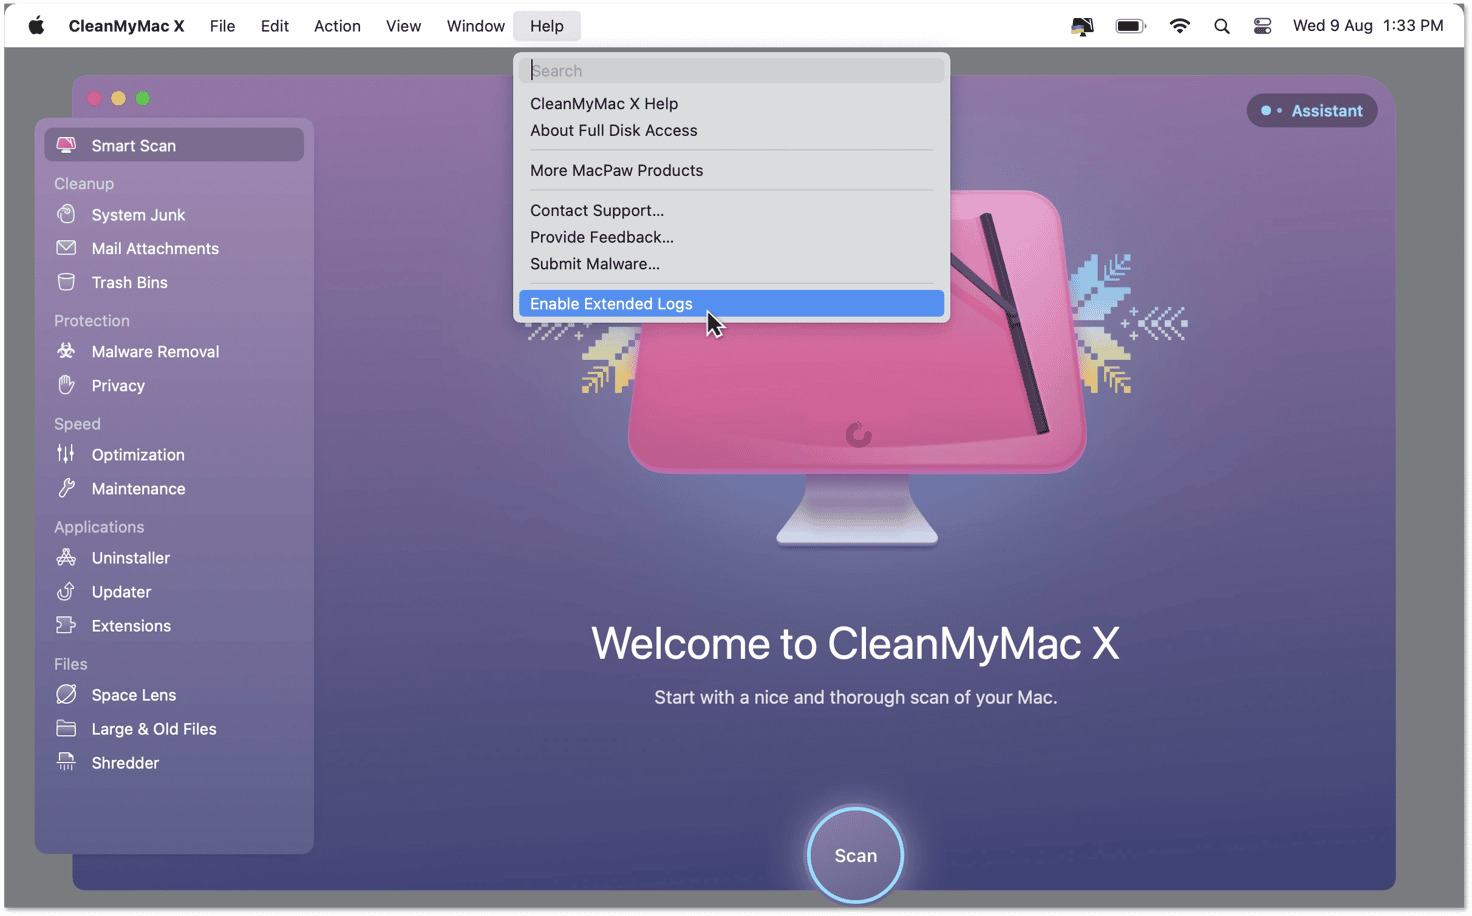Screen dimensions: 1472x916
Task: Click the Smart Scan monitor icon
Action: pos(66,145)
